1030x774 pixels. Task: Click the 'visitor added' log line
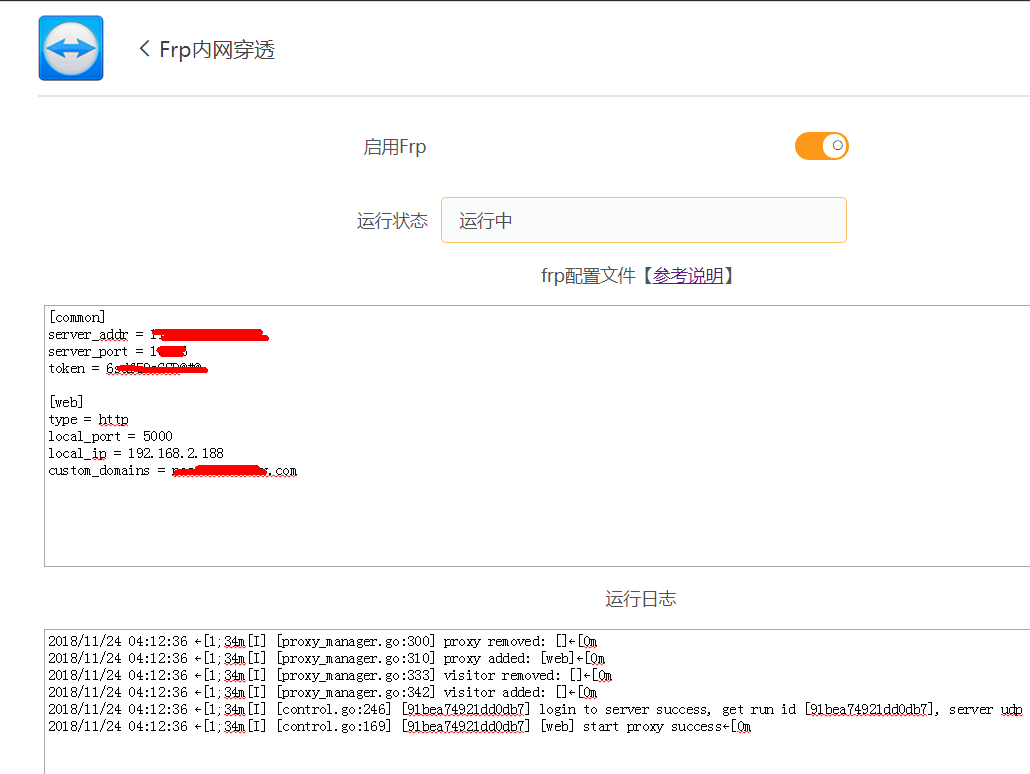(x=323, y=693)
